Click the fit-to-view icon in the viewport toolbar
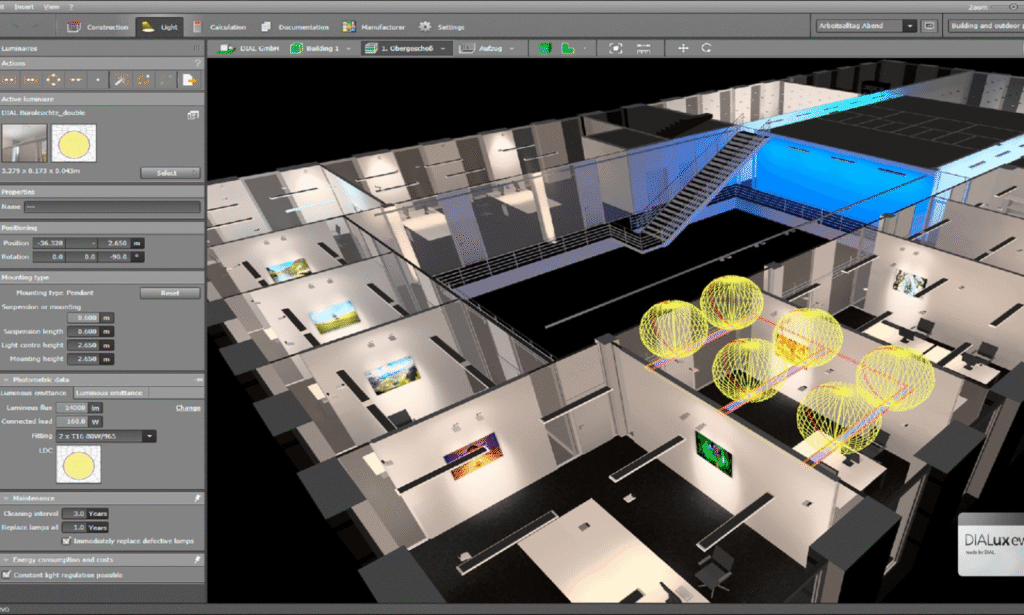 pyautogui.click(x=615, y=48)
